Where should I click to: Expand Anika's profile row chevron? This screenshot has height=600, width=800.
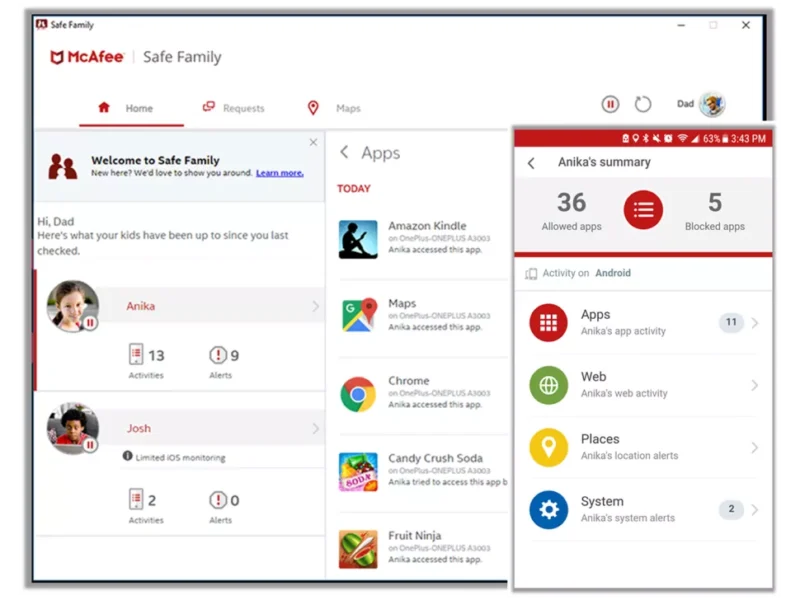tap(315, 306)
